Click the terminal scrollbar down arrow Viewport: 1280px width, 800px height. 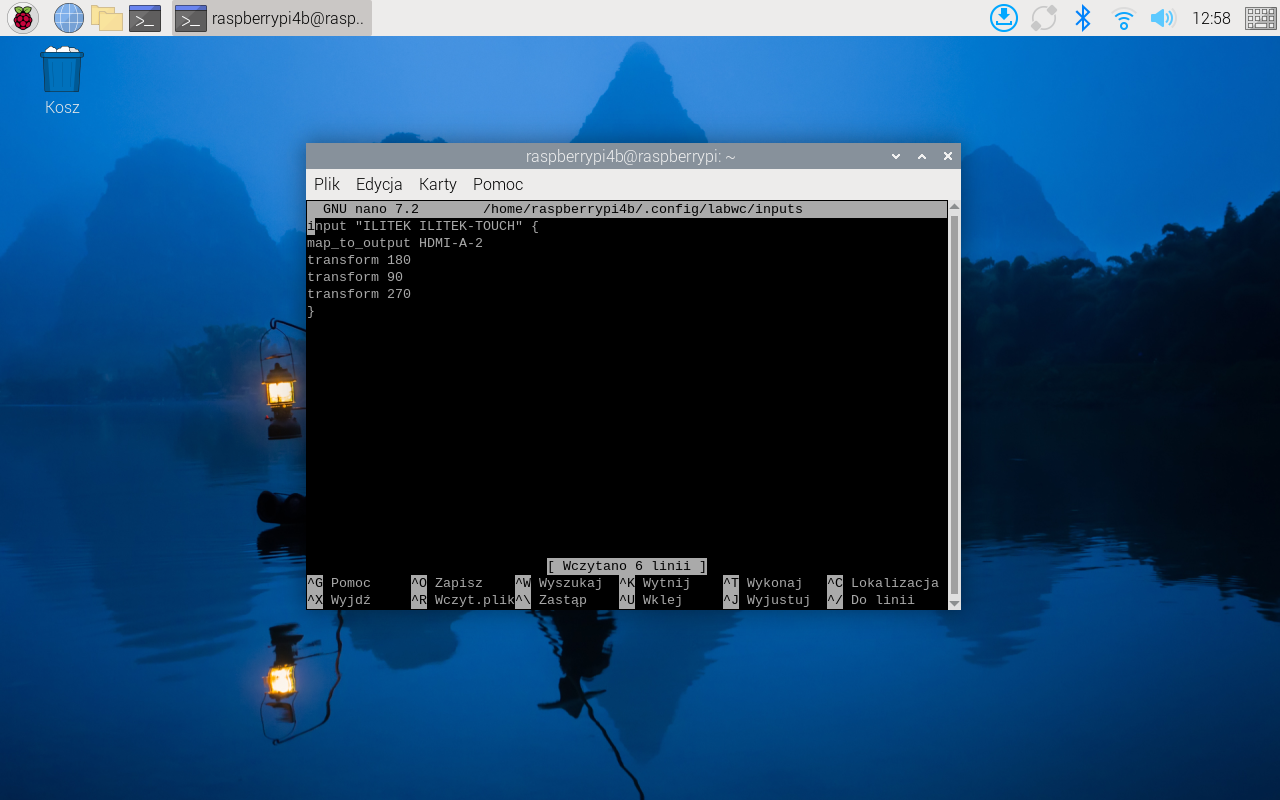pyautogui.click(x=954, y=603)
